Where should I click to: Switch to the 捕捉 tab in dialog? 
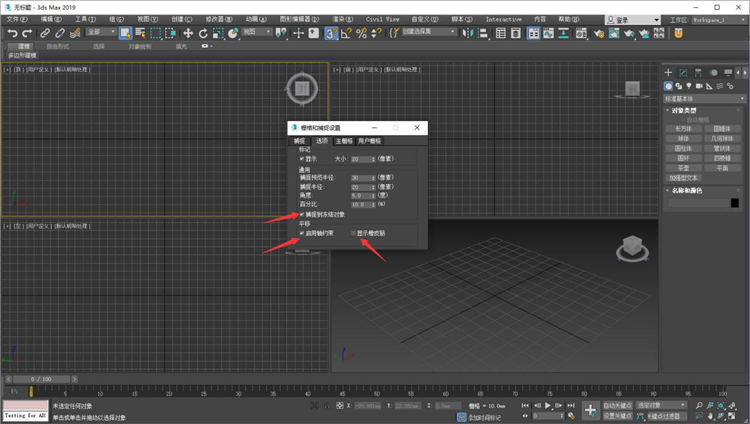point(299,141)
